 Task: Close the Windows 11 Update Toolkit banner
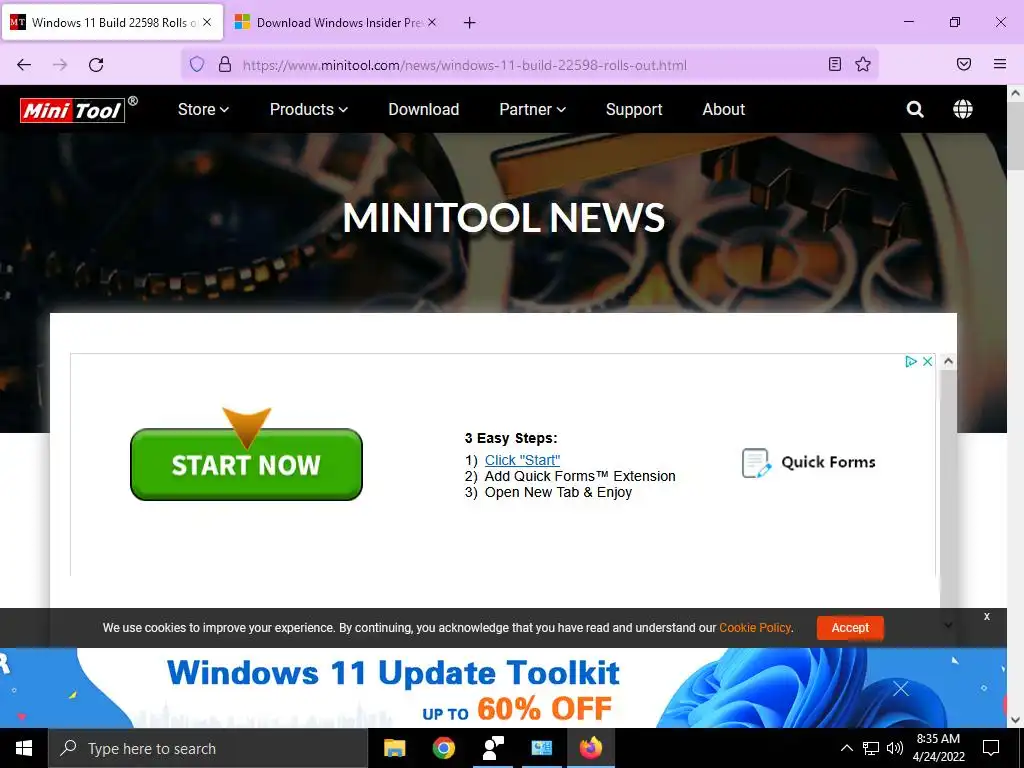[901, 688]
